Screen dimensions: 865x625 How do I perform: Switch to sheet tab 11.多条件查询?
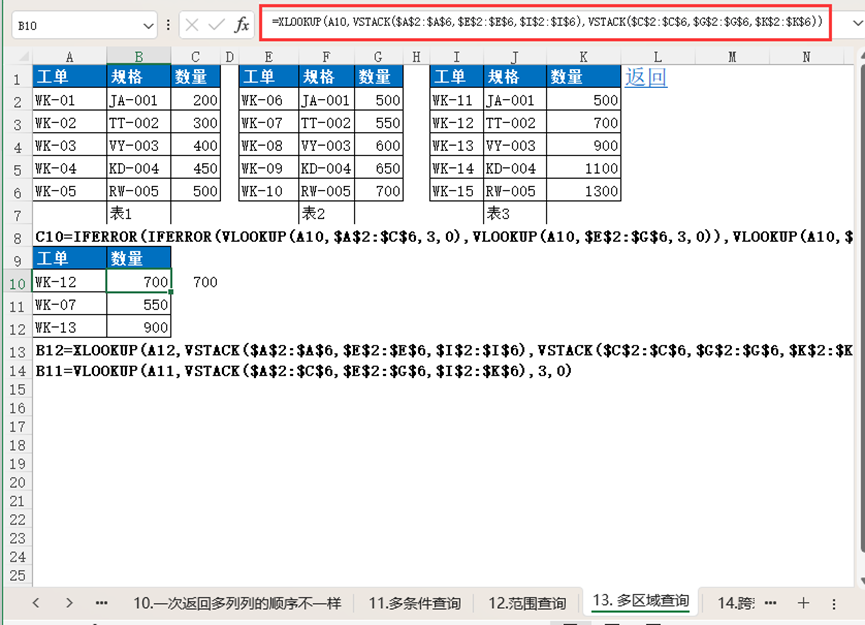pos(414,603)
